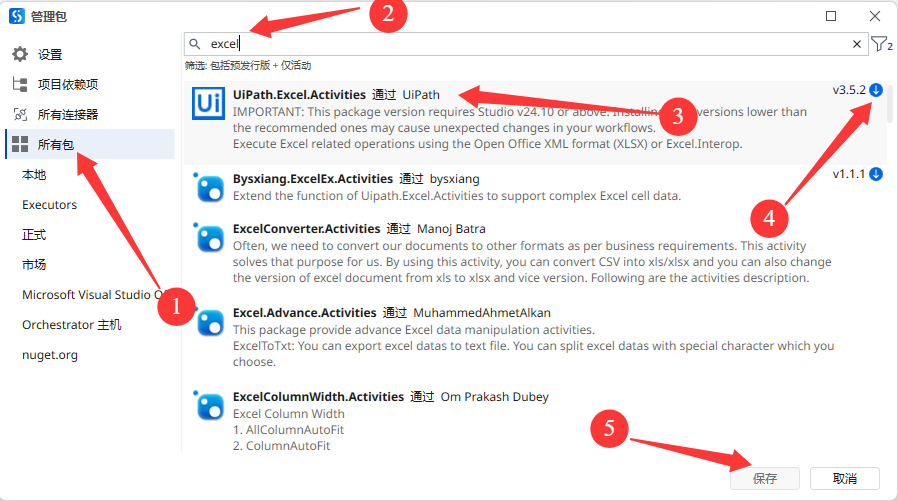The width and height of the screenshot is (898, 501).
Task: Click the 'Excel Column Width' description line
Action: (289, 413)
